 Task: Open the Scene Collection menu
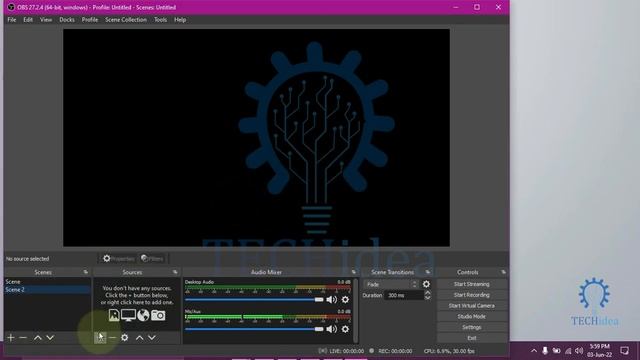coord(126,20)
